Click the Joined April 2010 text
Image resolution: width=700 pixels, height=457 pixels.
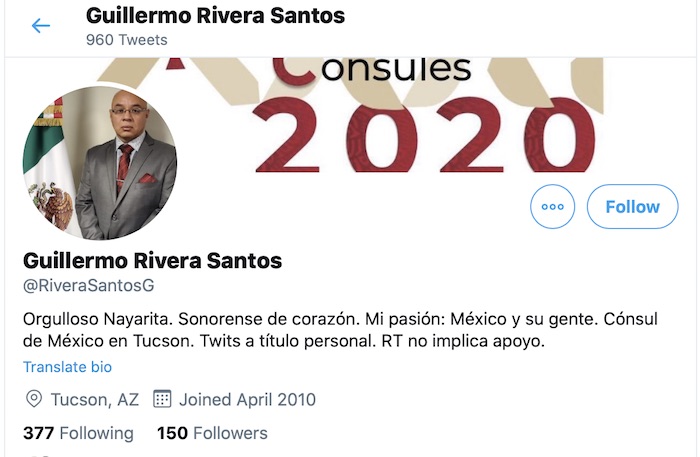coord(247,399)
